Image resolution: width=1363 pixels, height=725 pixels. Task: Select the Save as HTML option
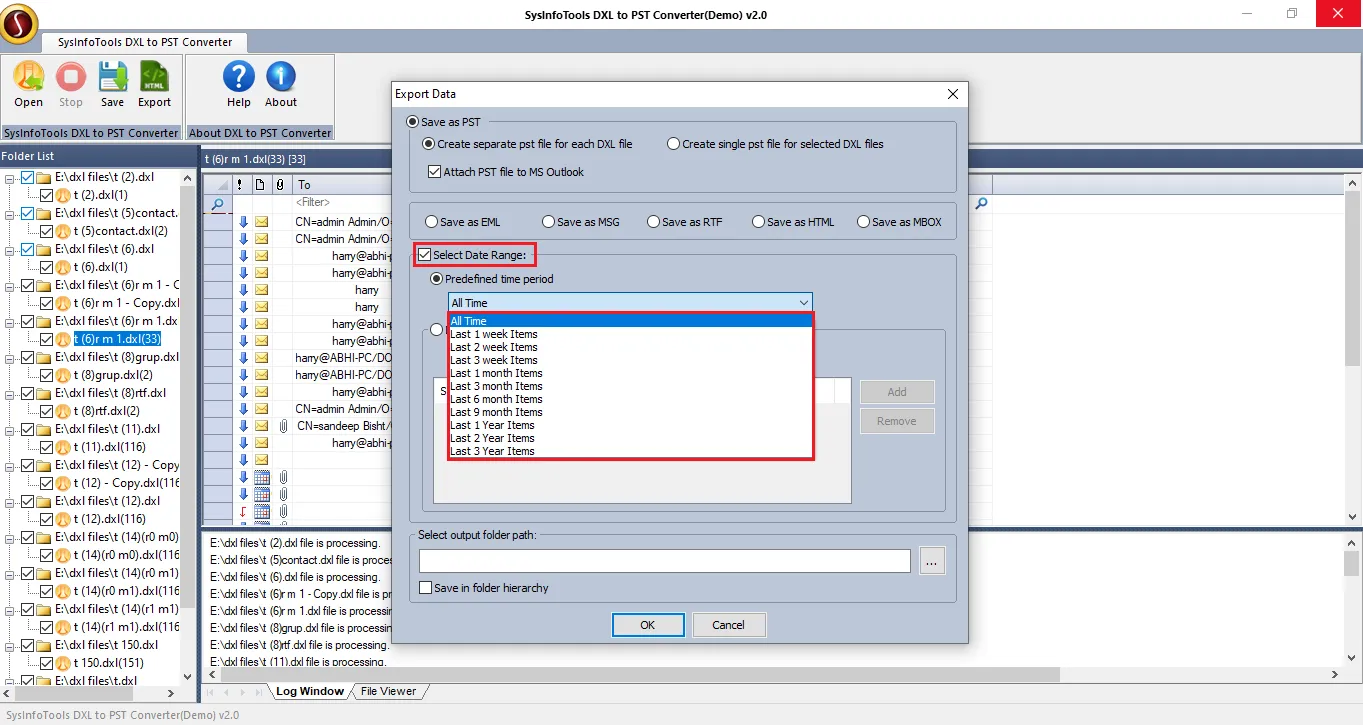759,222
